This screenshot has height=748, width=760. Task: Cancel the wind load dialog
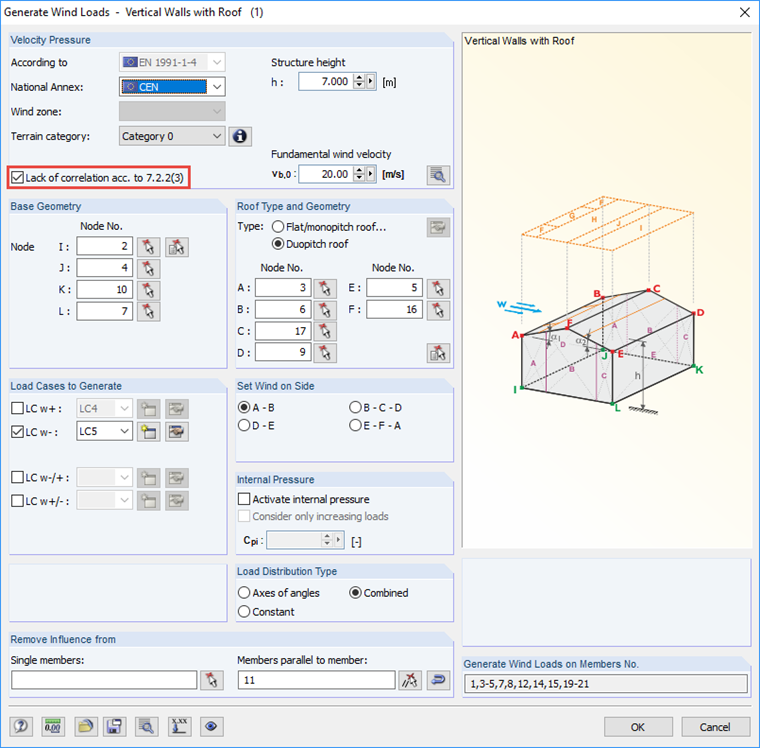(715, 727)
